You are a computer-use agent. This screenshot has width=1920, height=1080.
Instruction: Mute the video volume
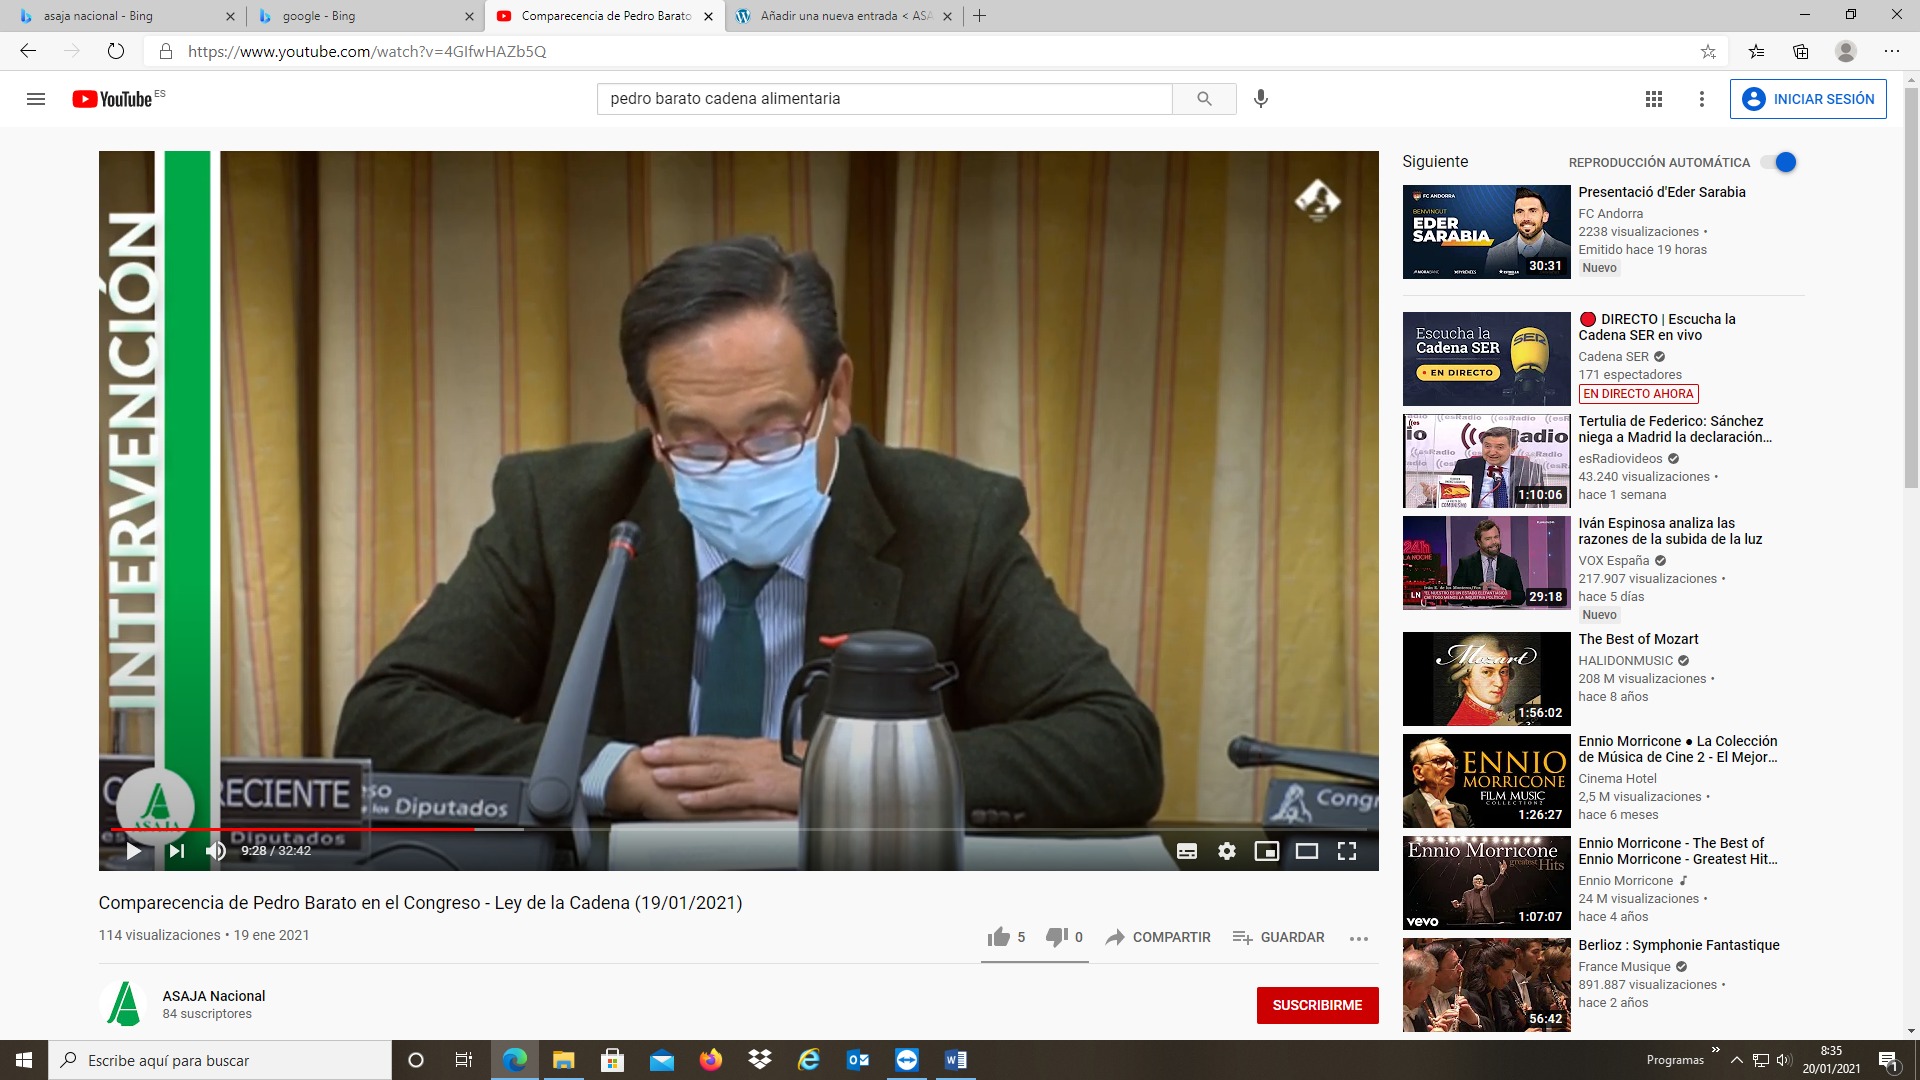[x=215, y=851]
